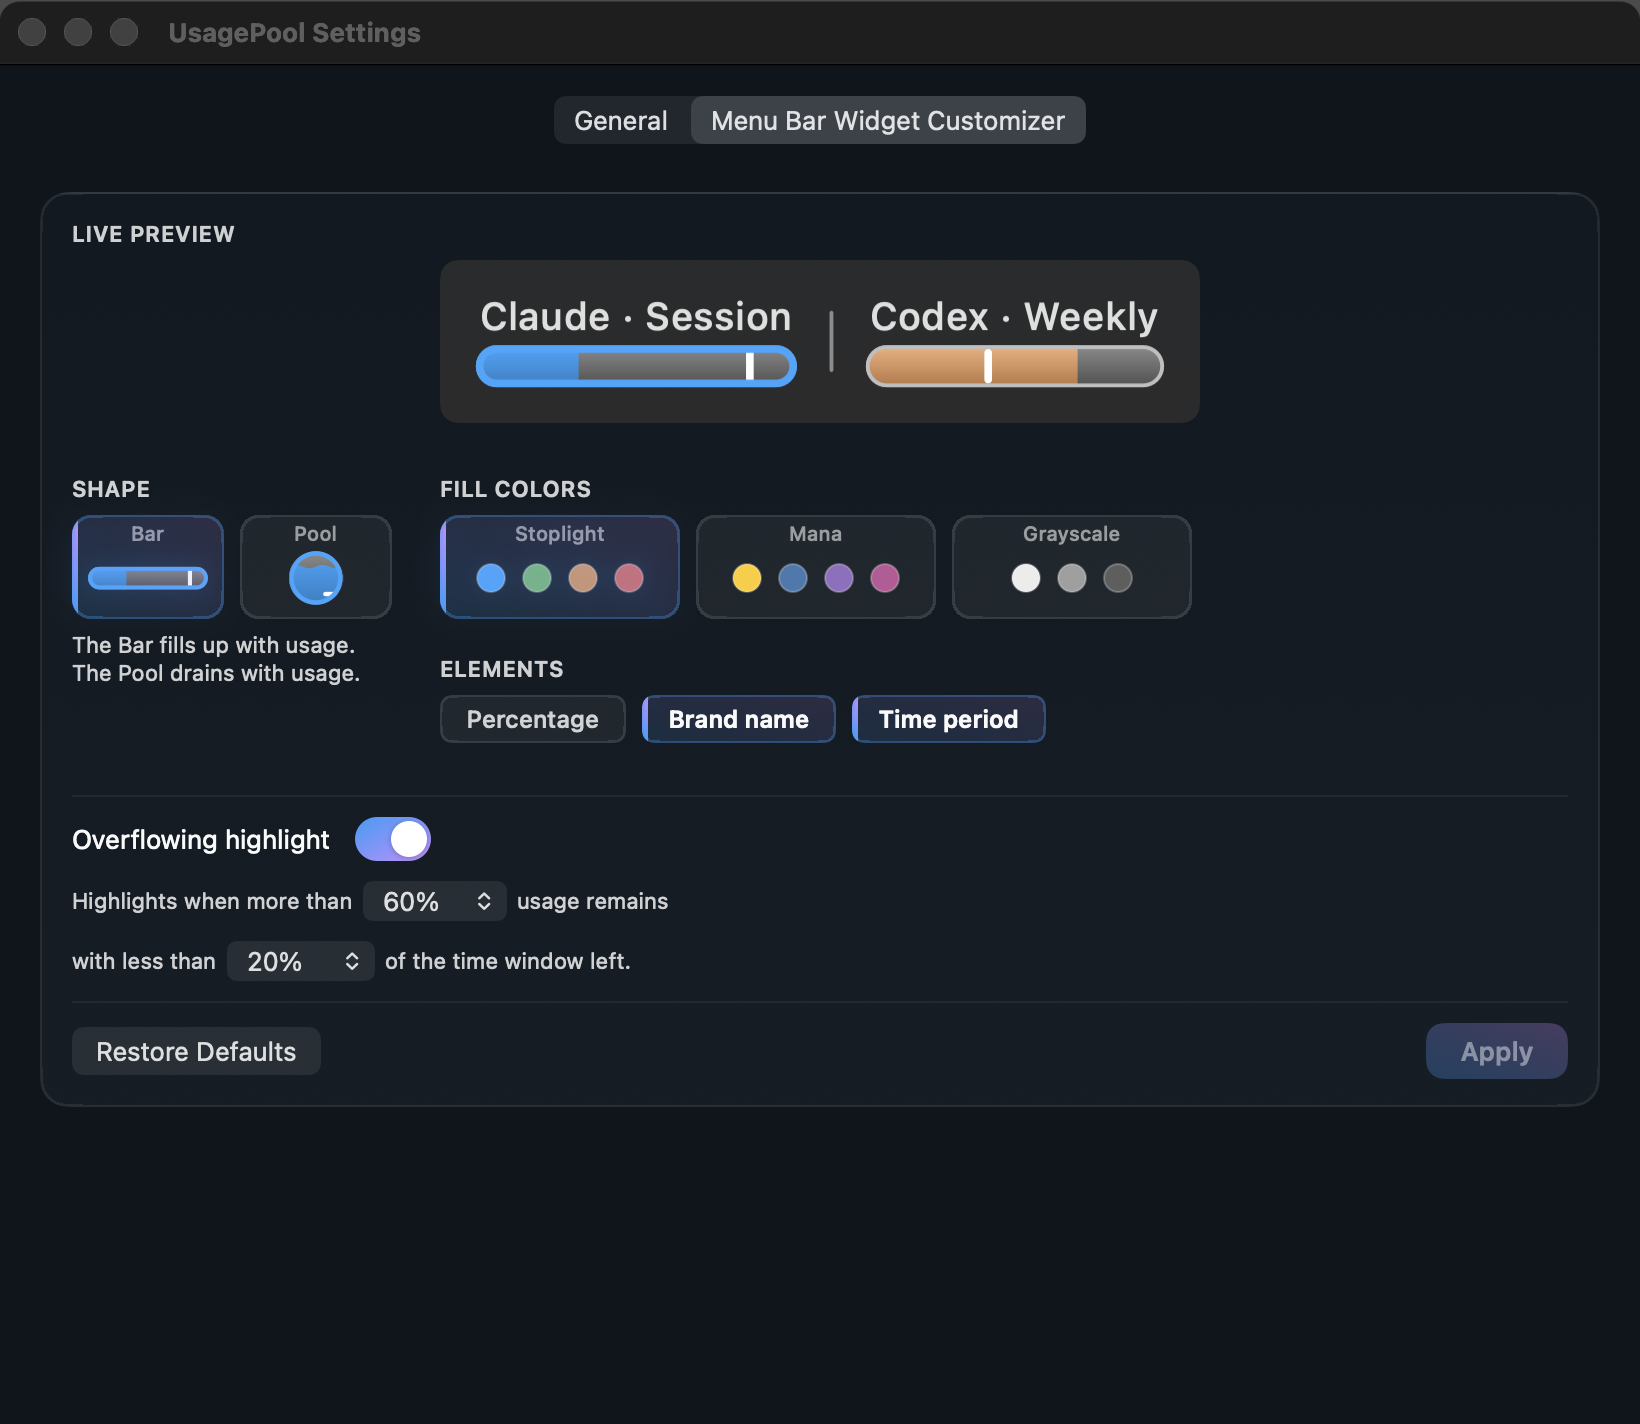Click the Claude · Session preview label
Screen dimensions: 1640x1424
point(636,316)
